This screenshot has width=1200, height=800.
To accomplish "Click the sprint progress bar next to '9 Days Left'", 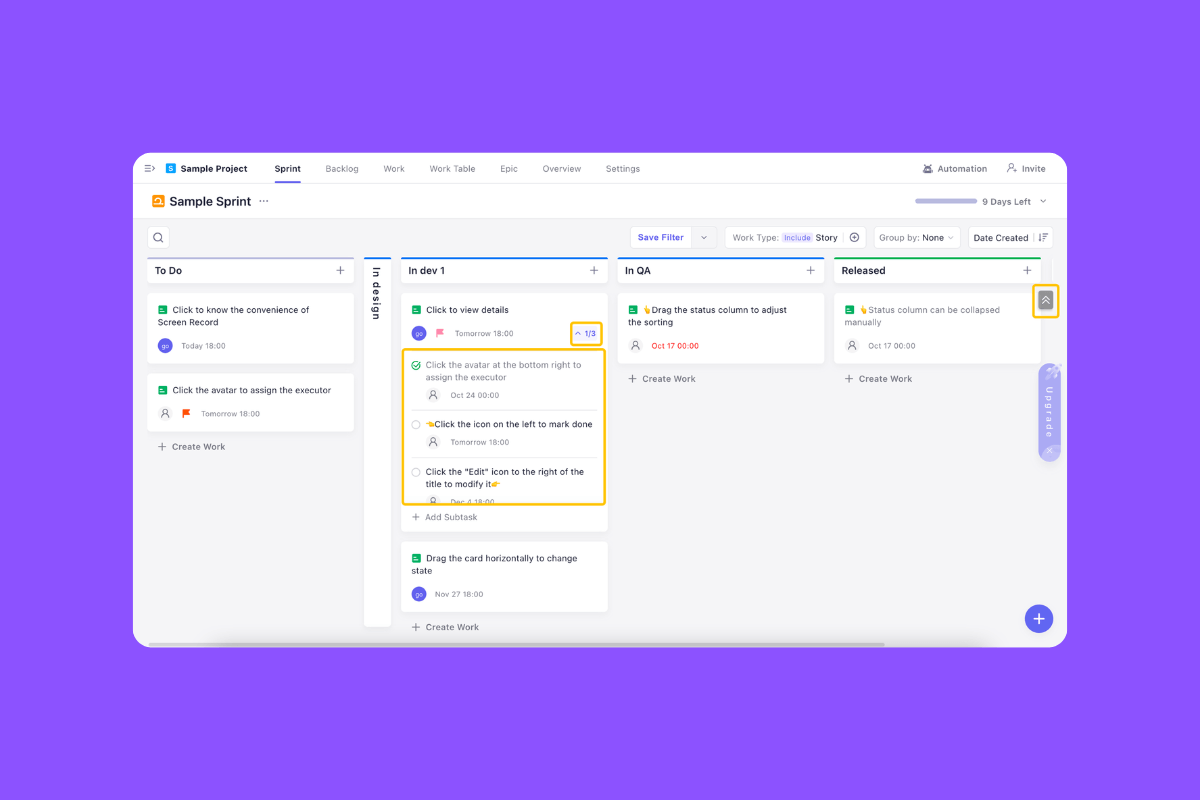I will (946, 200).
